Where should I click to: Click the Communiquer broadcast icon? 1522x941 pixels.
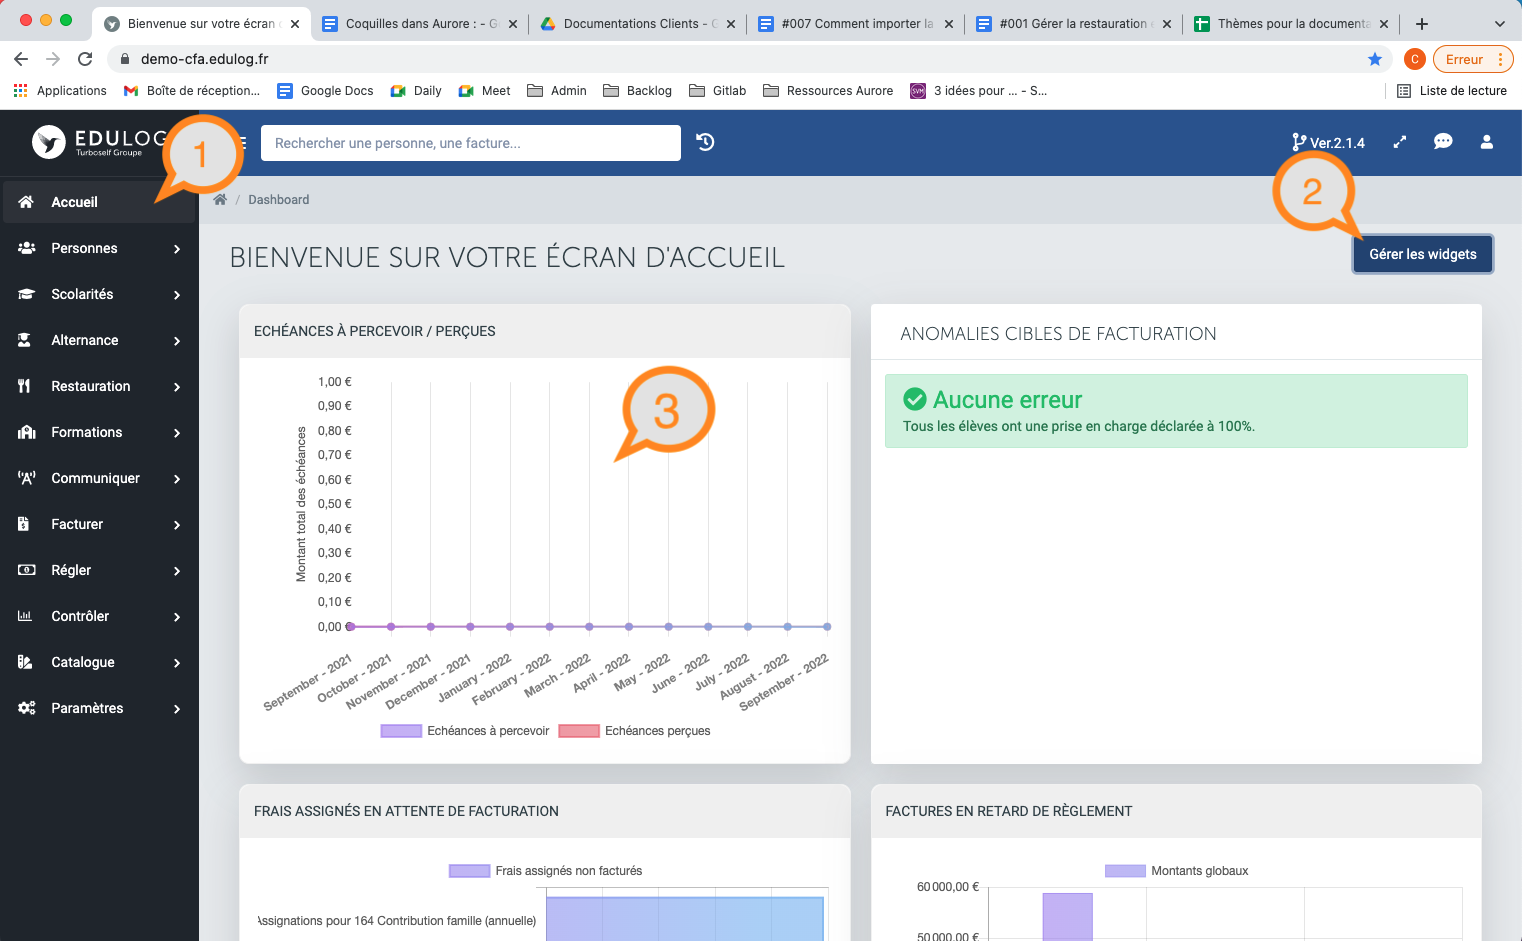[27, 478]
